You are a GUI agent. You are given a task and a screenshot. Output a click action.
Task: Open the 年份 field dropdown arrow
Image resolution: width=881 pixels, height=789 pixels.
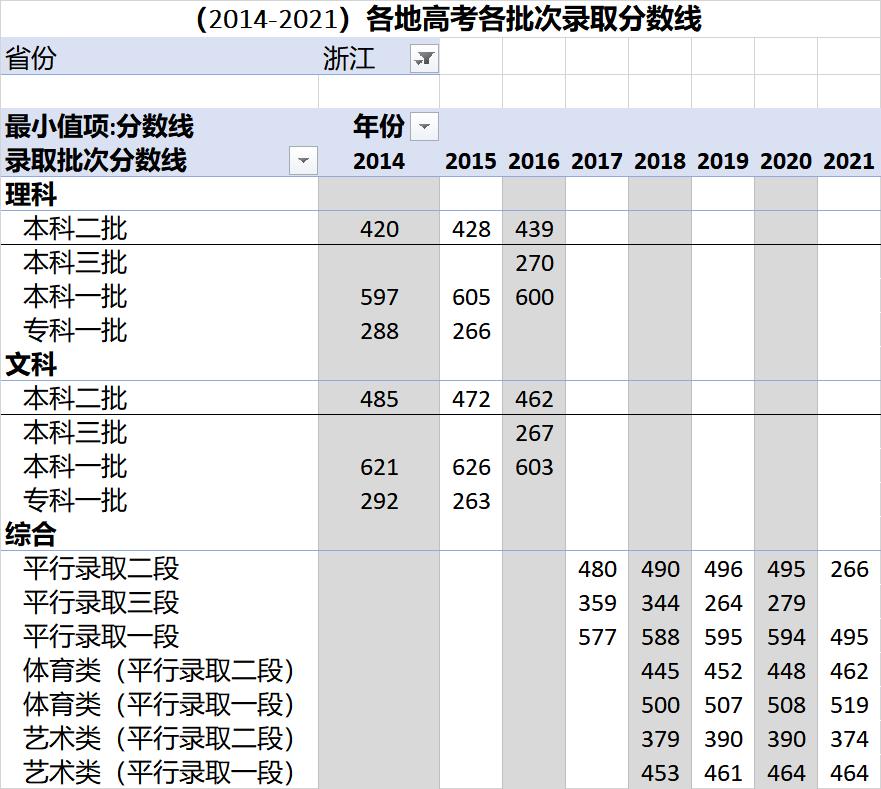424,128
